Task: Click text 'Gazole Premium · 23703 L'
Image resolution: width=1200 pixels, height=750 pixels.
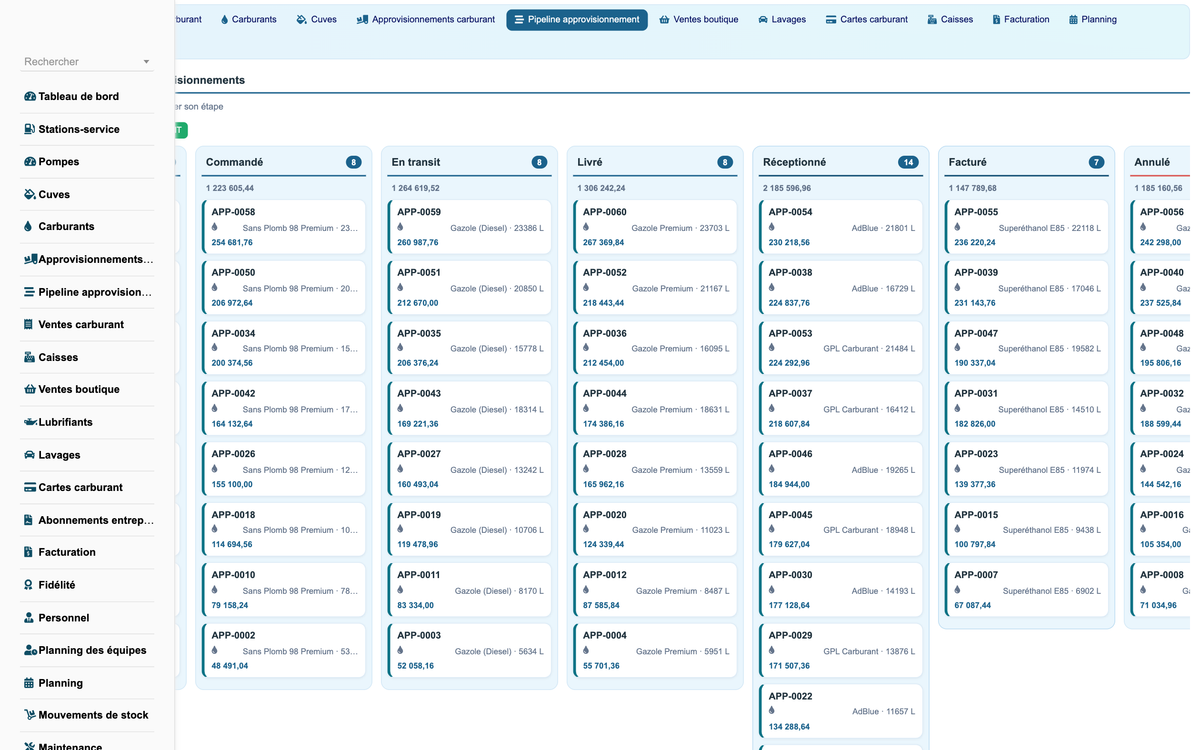Action: (x=680, y=228)
